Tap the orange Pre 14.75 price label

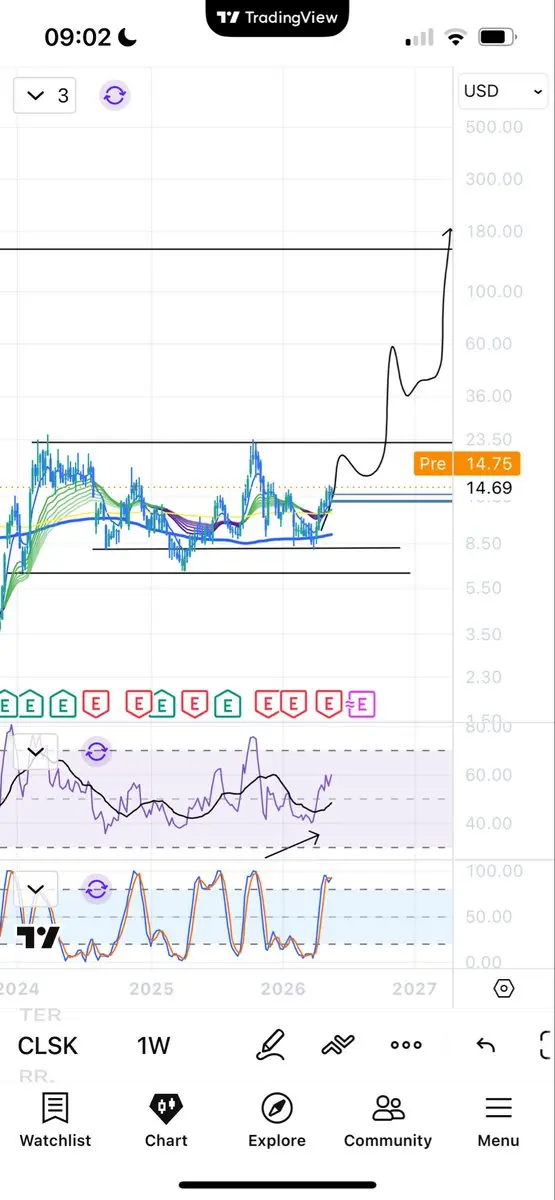(x=469, y=464)
